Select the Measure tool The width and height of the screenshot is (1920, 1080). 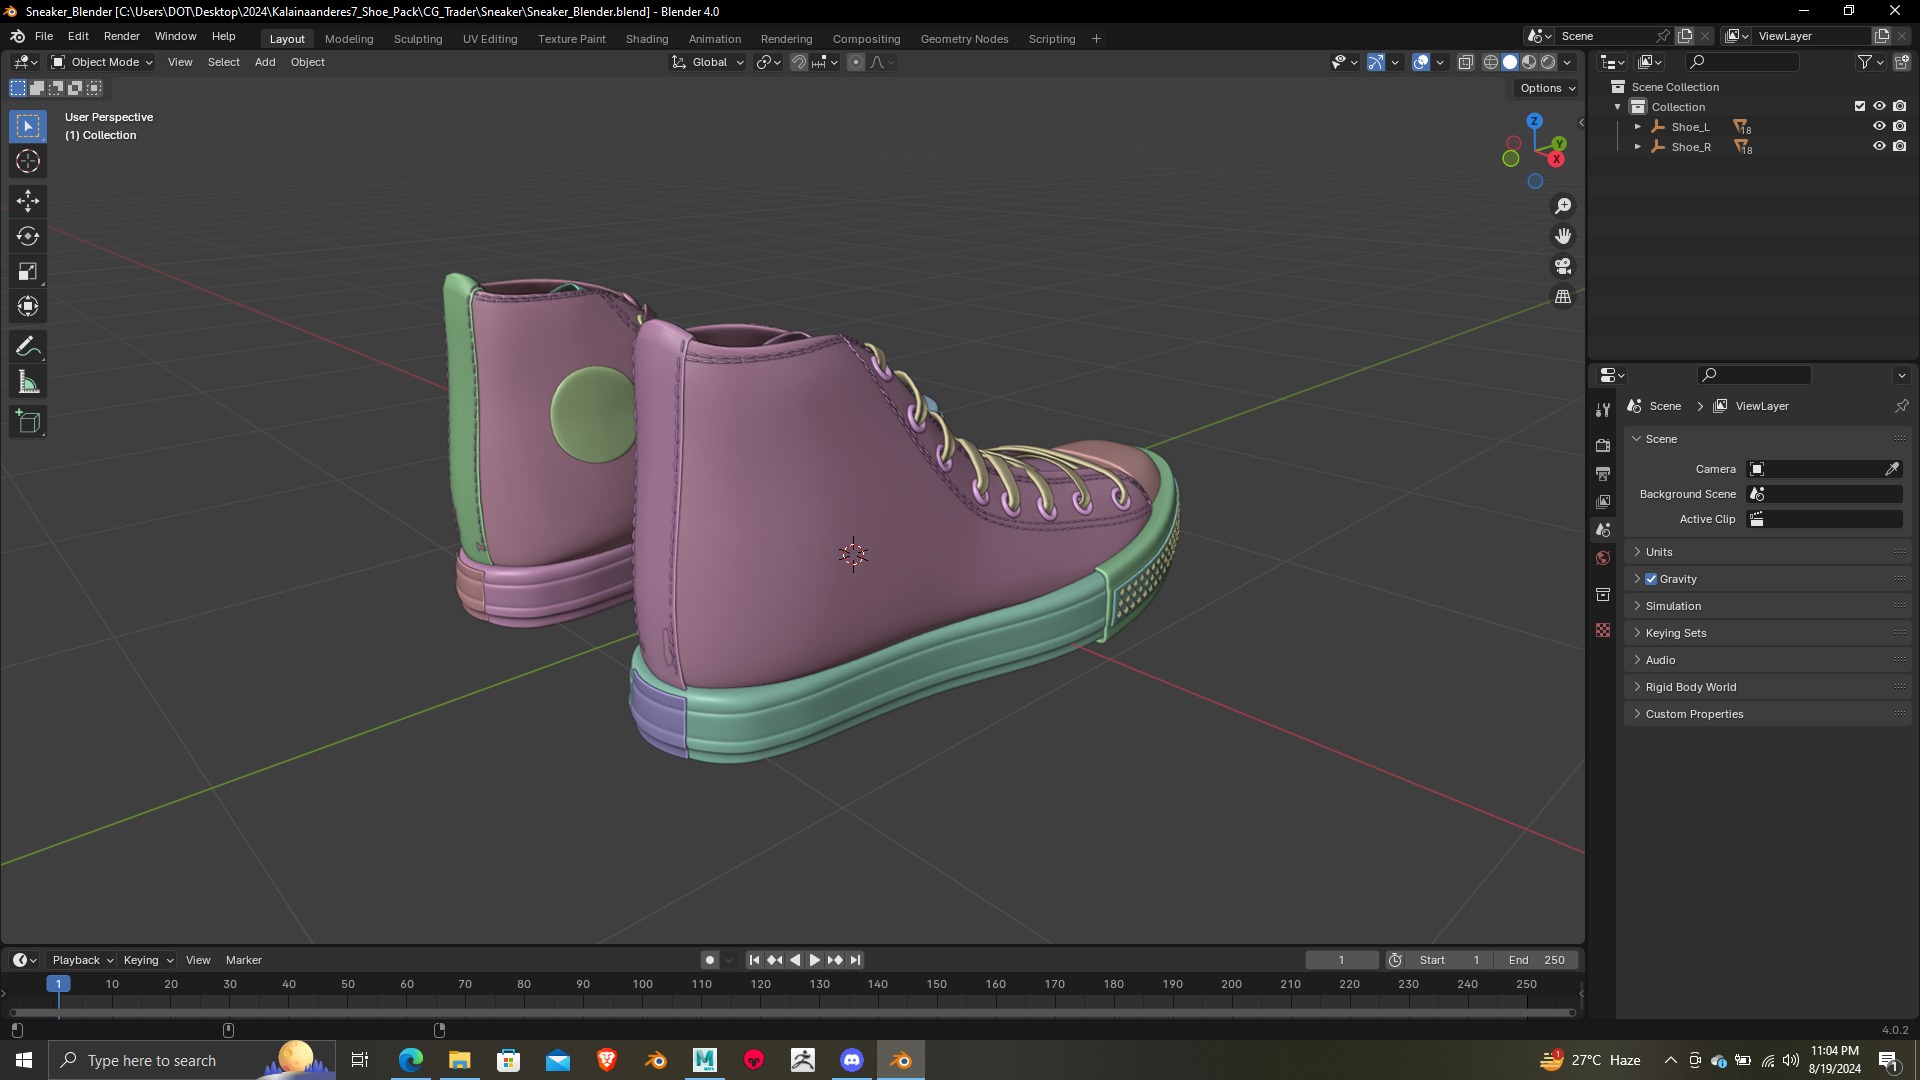[x=28, y=382]
